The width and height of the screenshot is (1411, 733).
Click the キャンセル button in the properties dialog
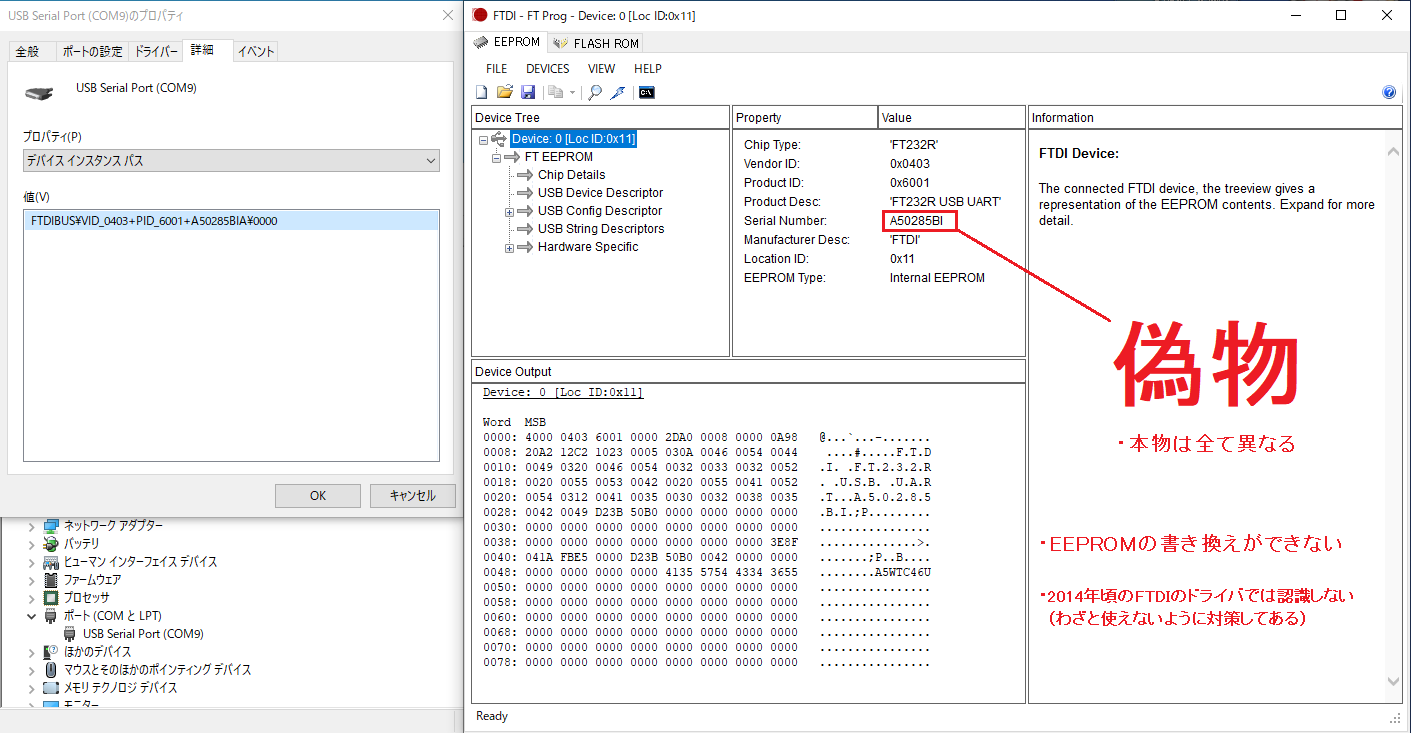(412, 495)
